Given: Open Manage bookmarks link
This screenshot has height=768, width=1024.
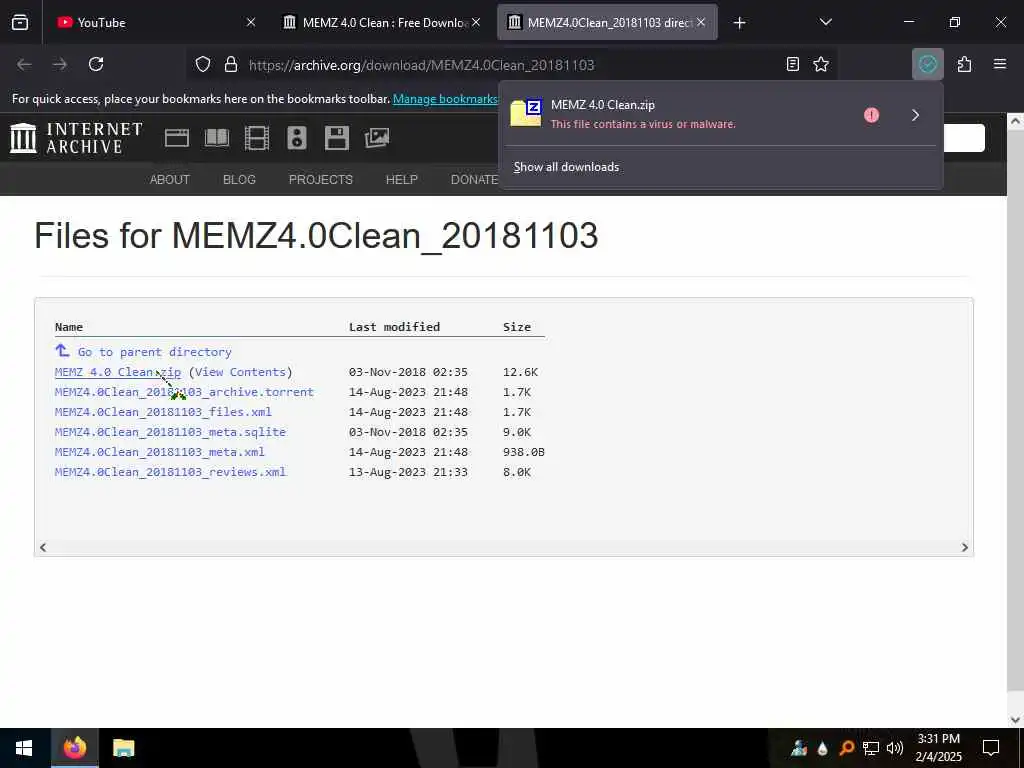Looking at the screenshot, I should 445,99.
